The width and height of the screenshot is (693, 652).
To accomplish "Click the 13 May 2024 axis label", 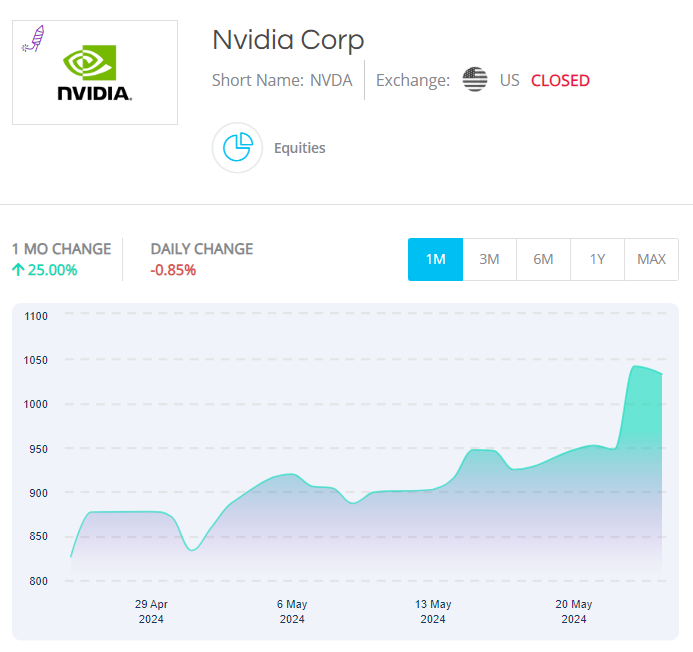I will pyautogui.click(x=433, y=611).
